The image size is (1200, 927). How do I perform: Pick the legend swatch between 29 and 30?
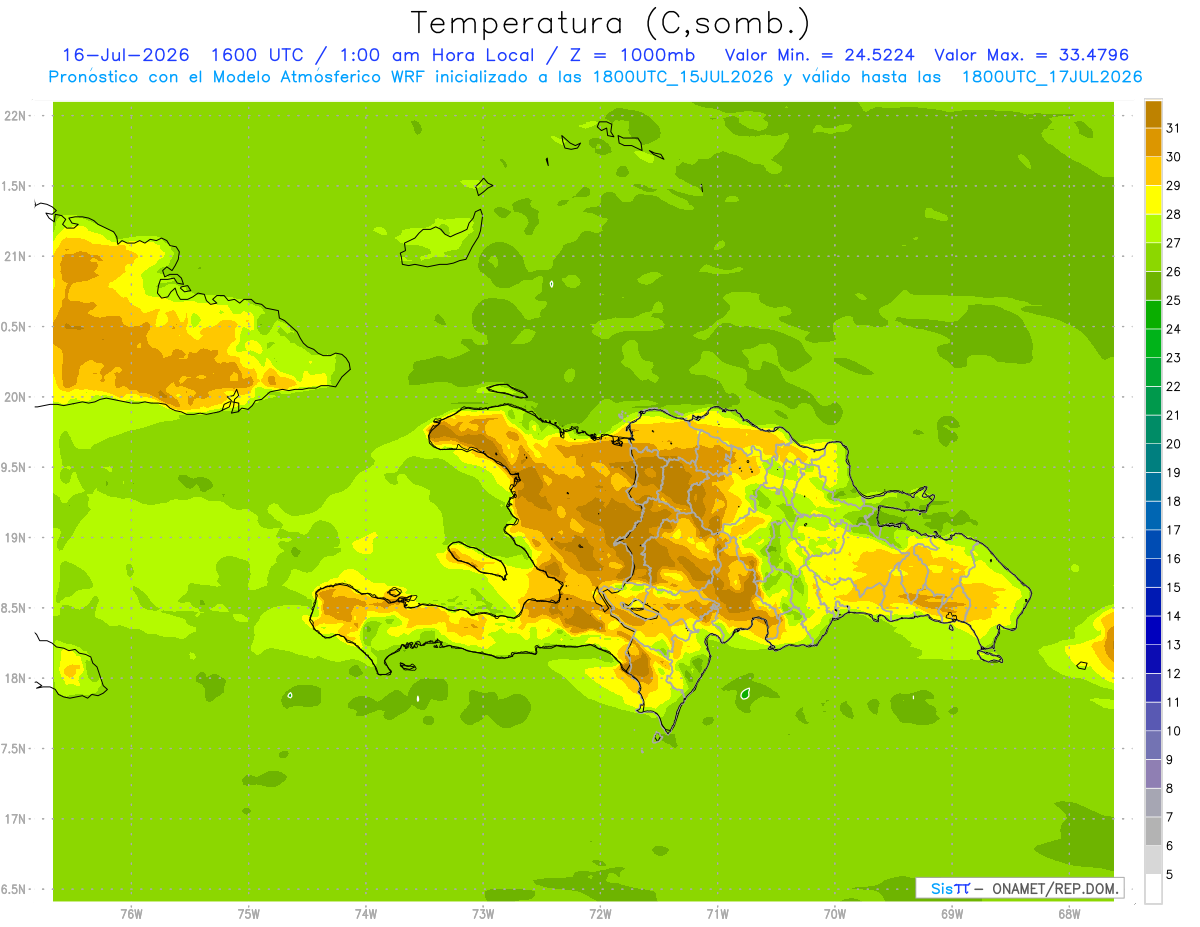point(1153,171)
